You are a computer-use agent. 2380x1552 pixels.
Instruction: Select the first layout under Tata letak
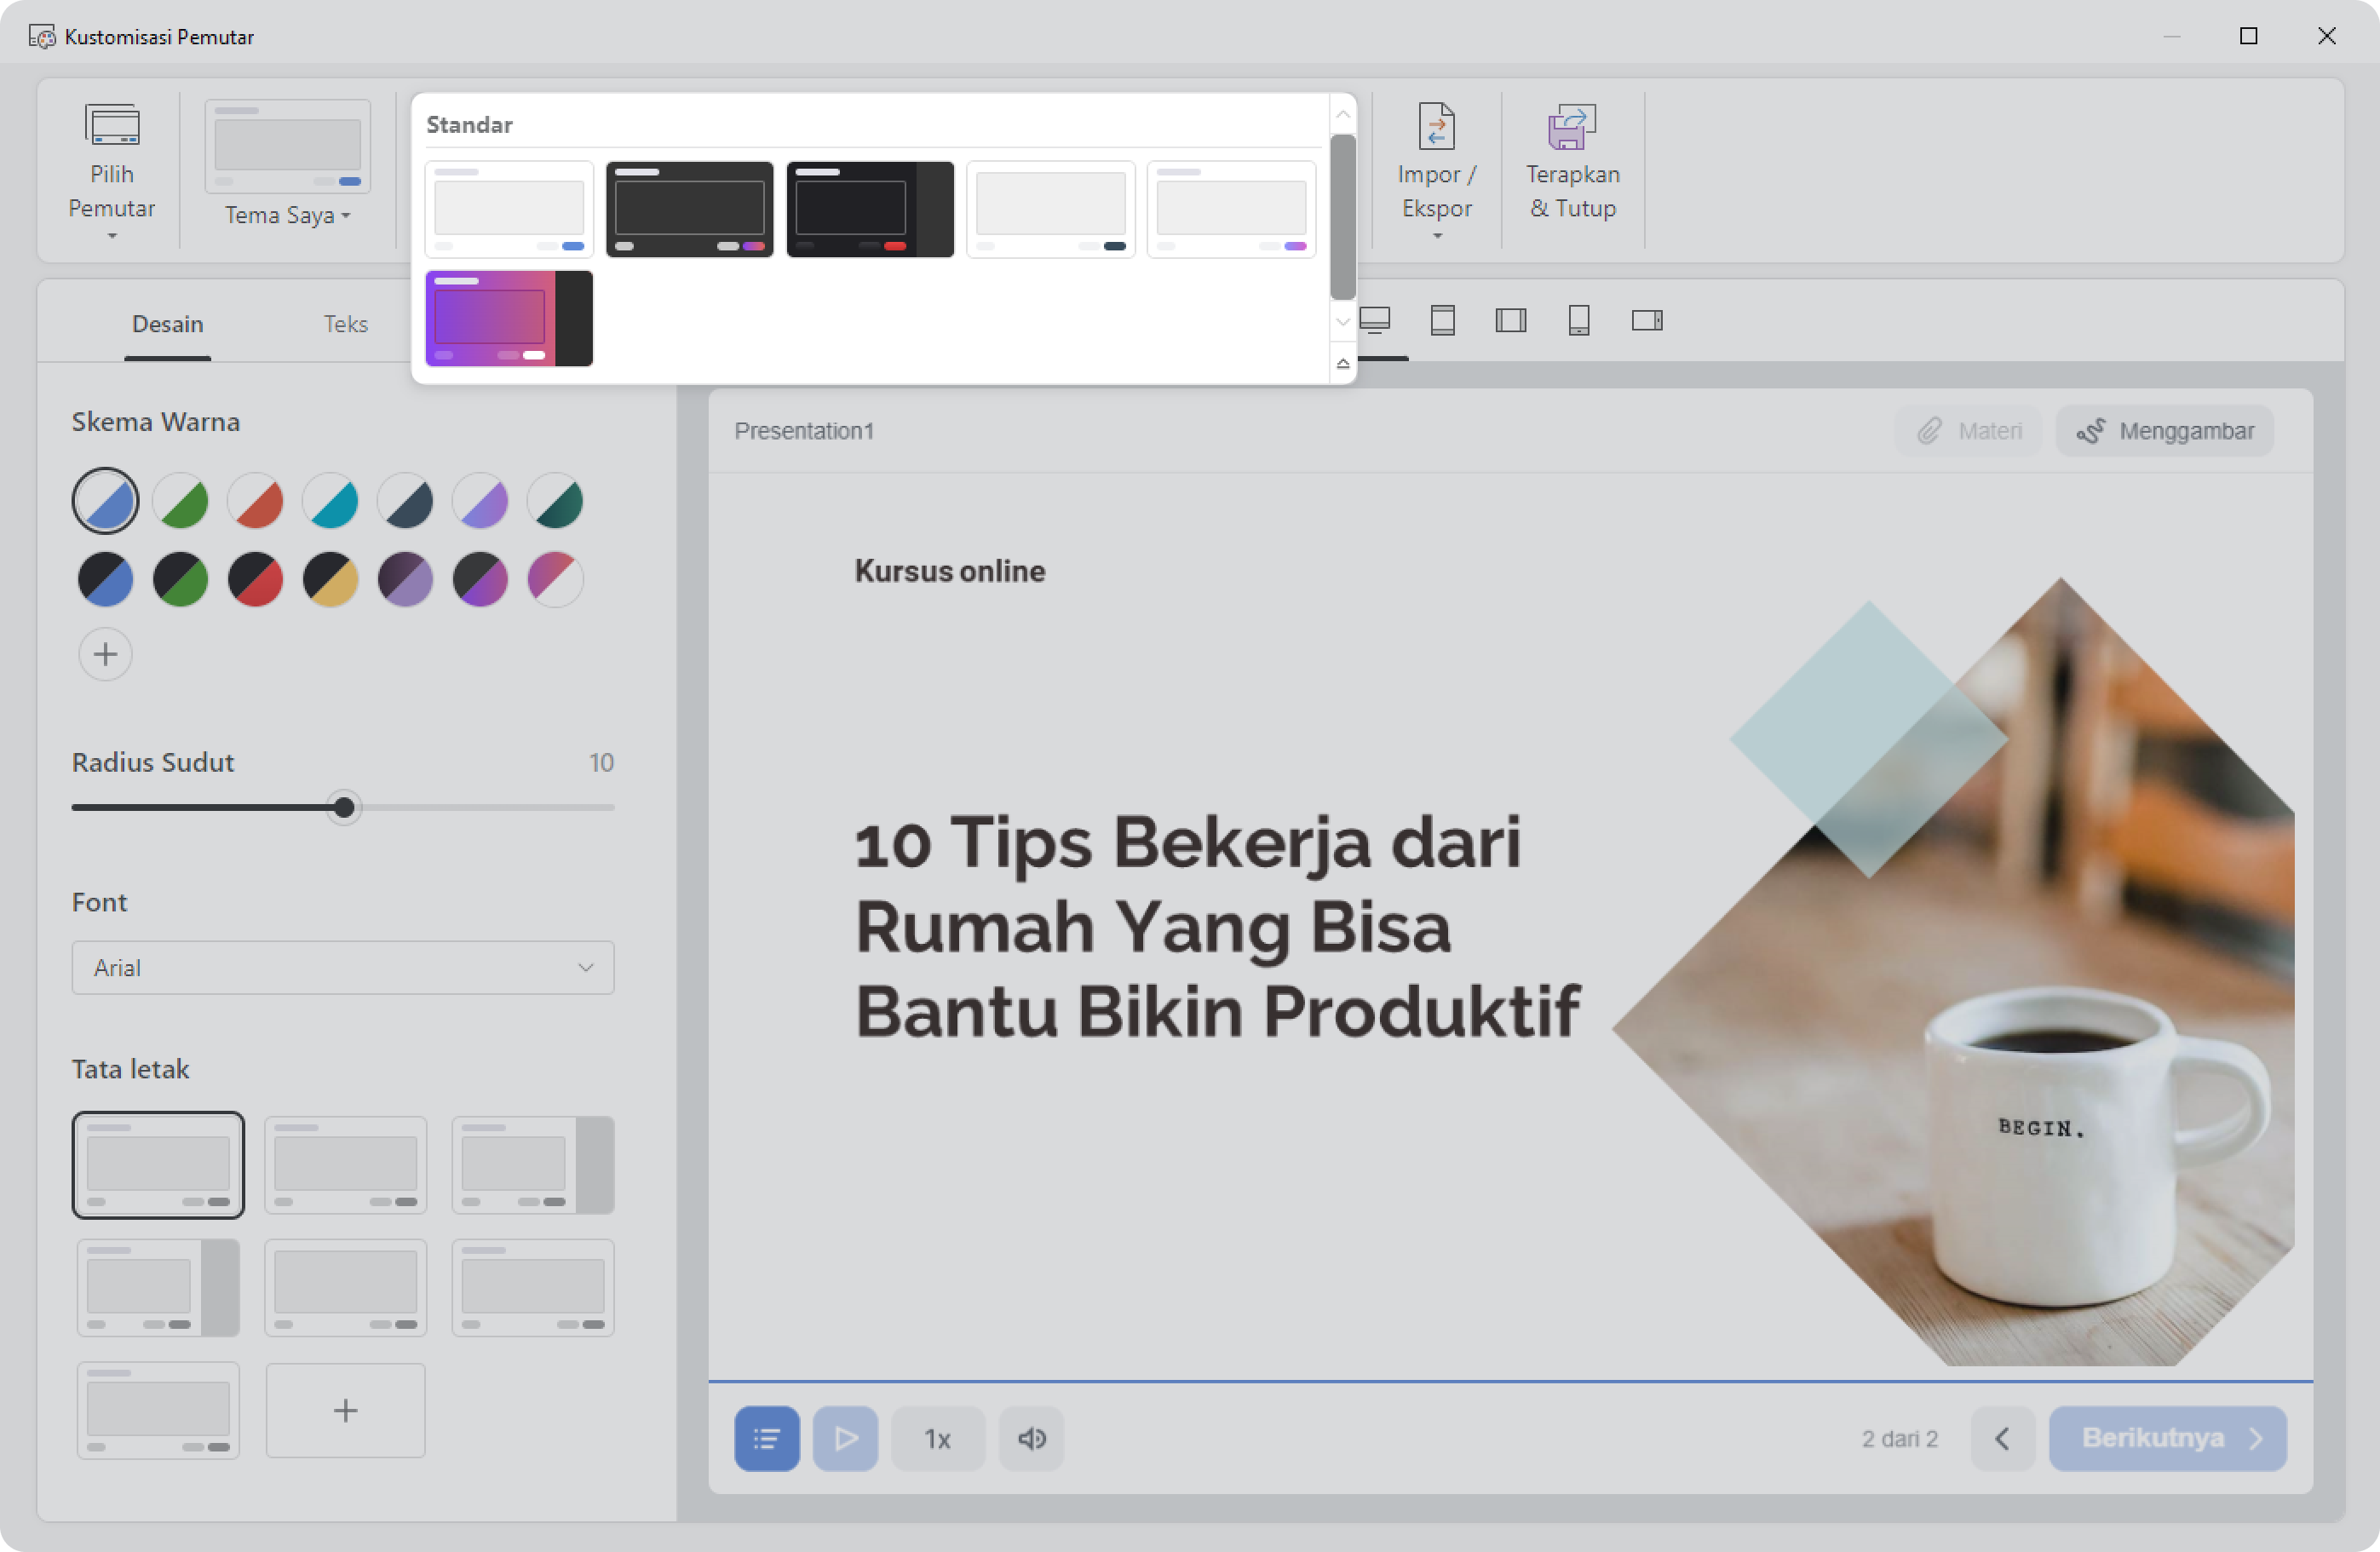click(x=158, y=1164)
